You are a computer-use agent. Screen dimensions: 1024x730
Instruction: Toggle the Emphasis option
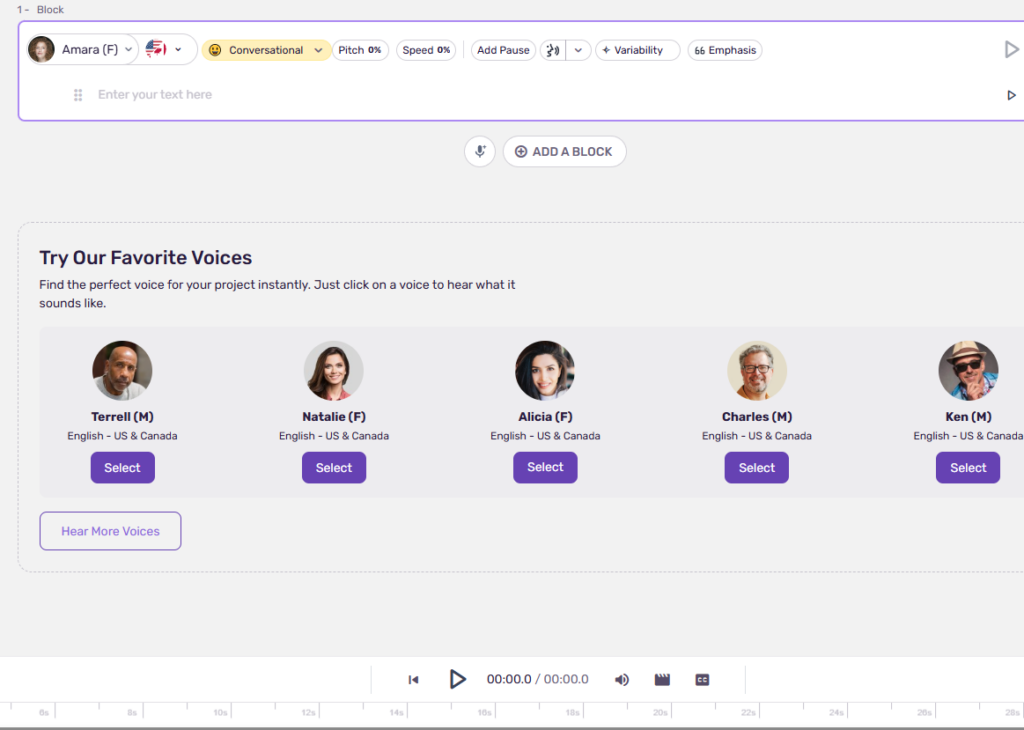click(725, 50)
